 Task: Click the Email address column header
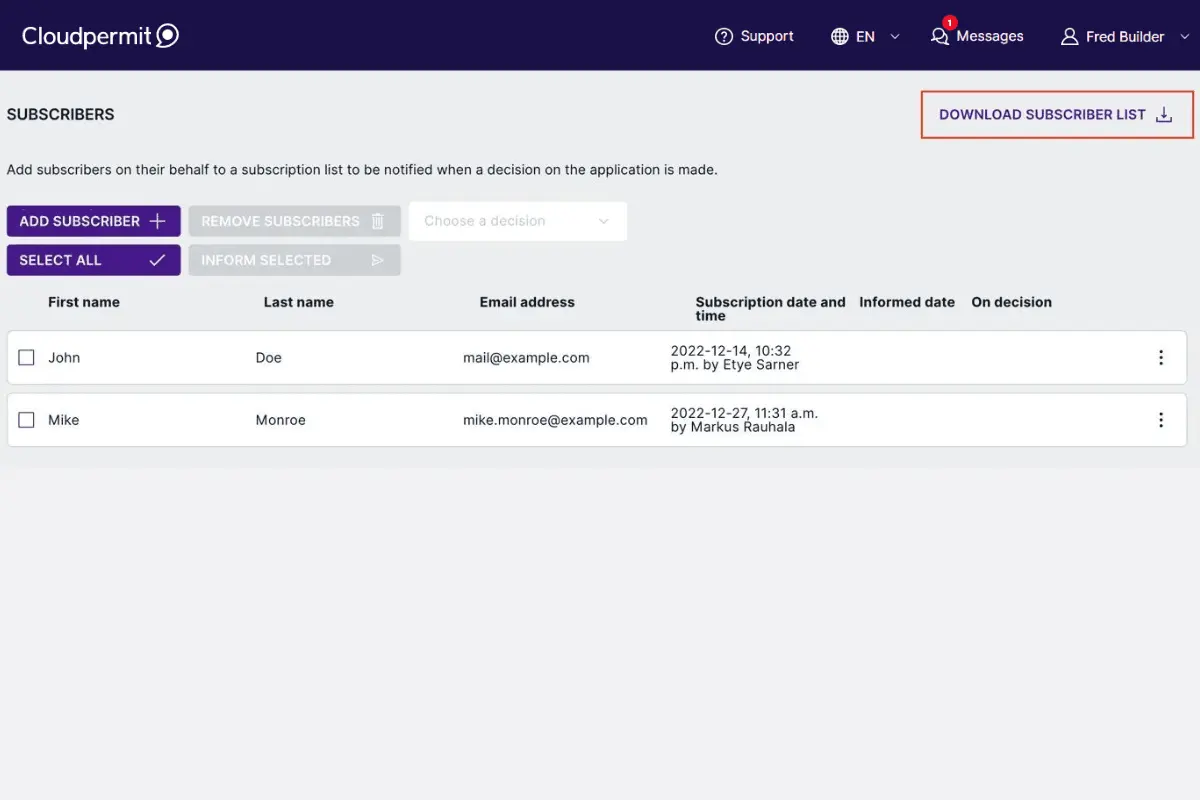pyautogui.click(x=527, y=302)
